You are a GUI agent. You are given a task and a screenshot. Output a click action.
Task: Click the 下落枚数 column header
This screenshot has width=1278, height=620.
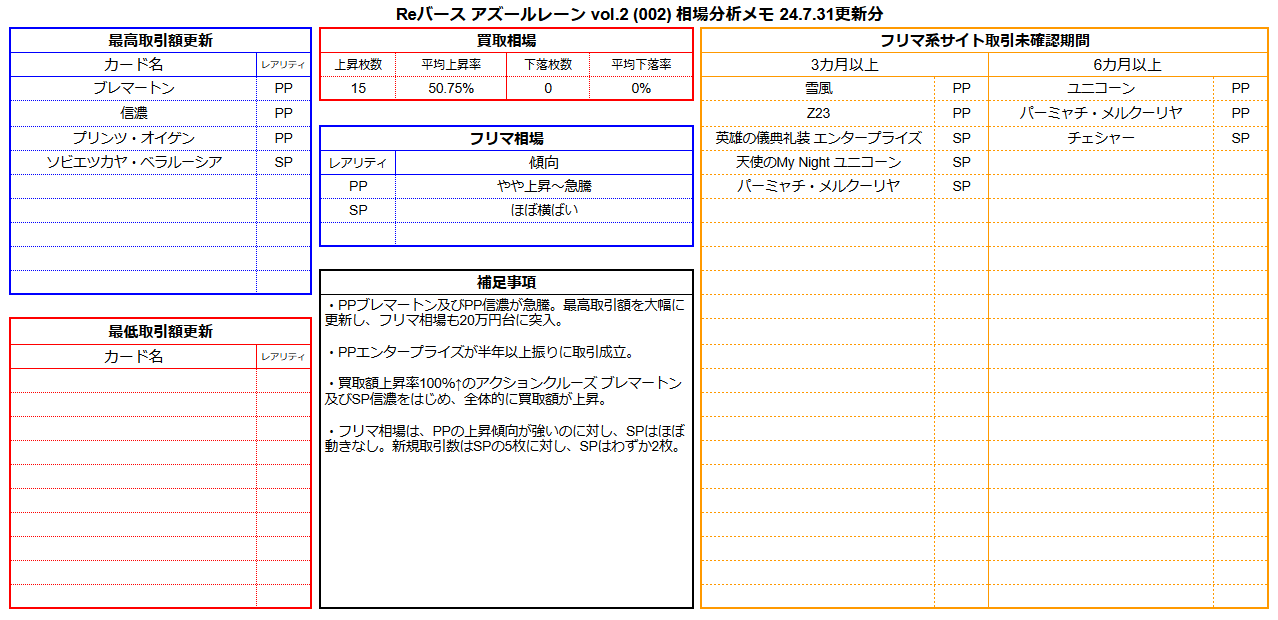(x=548, y=64)
